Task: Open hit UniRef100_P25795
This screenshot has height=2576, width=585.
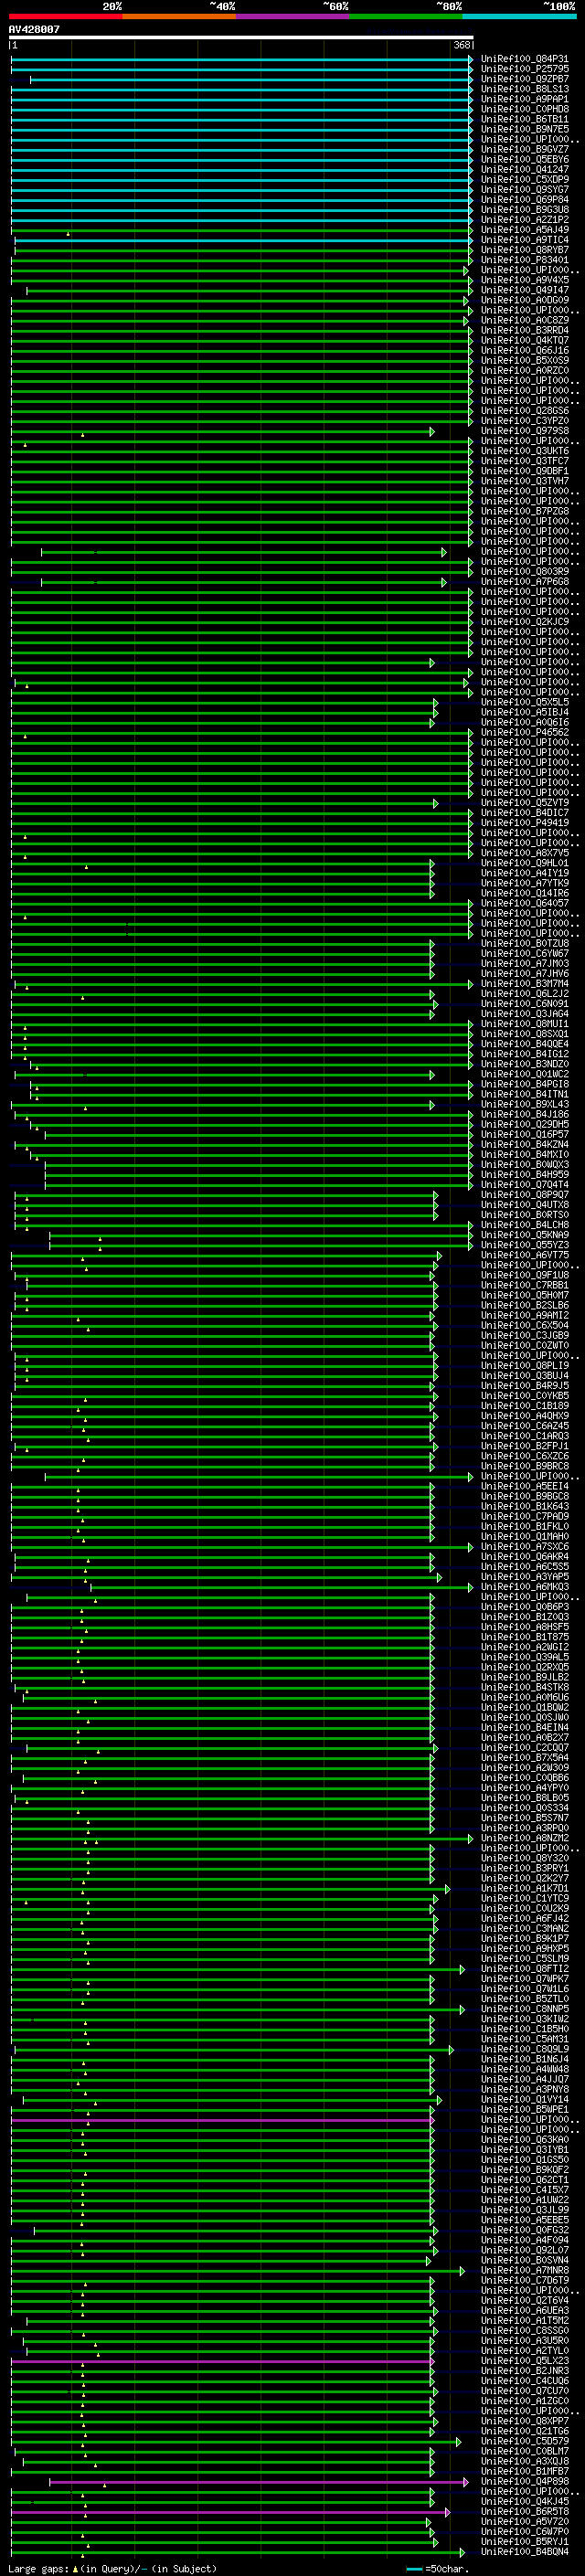Action: 525,69
